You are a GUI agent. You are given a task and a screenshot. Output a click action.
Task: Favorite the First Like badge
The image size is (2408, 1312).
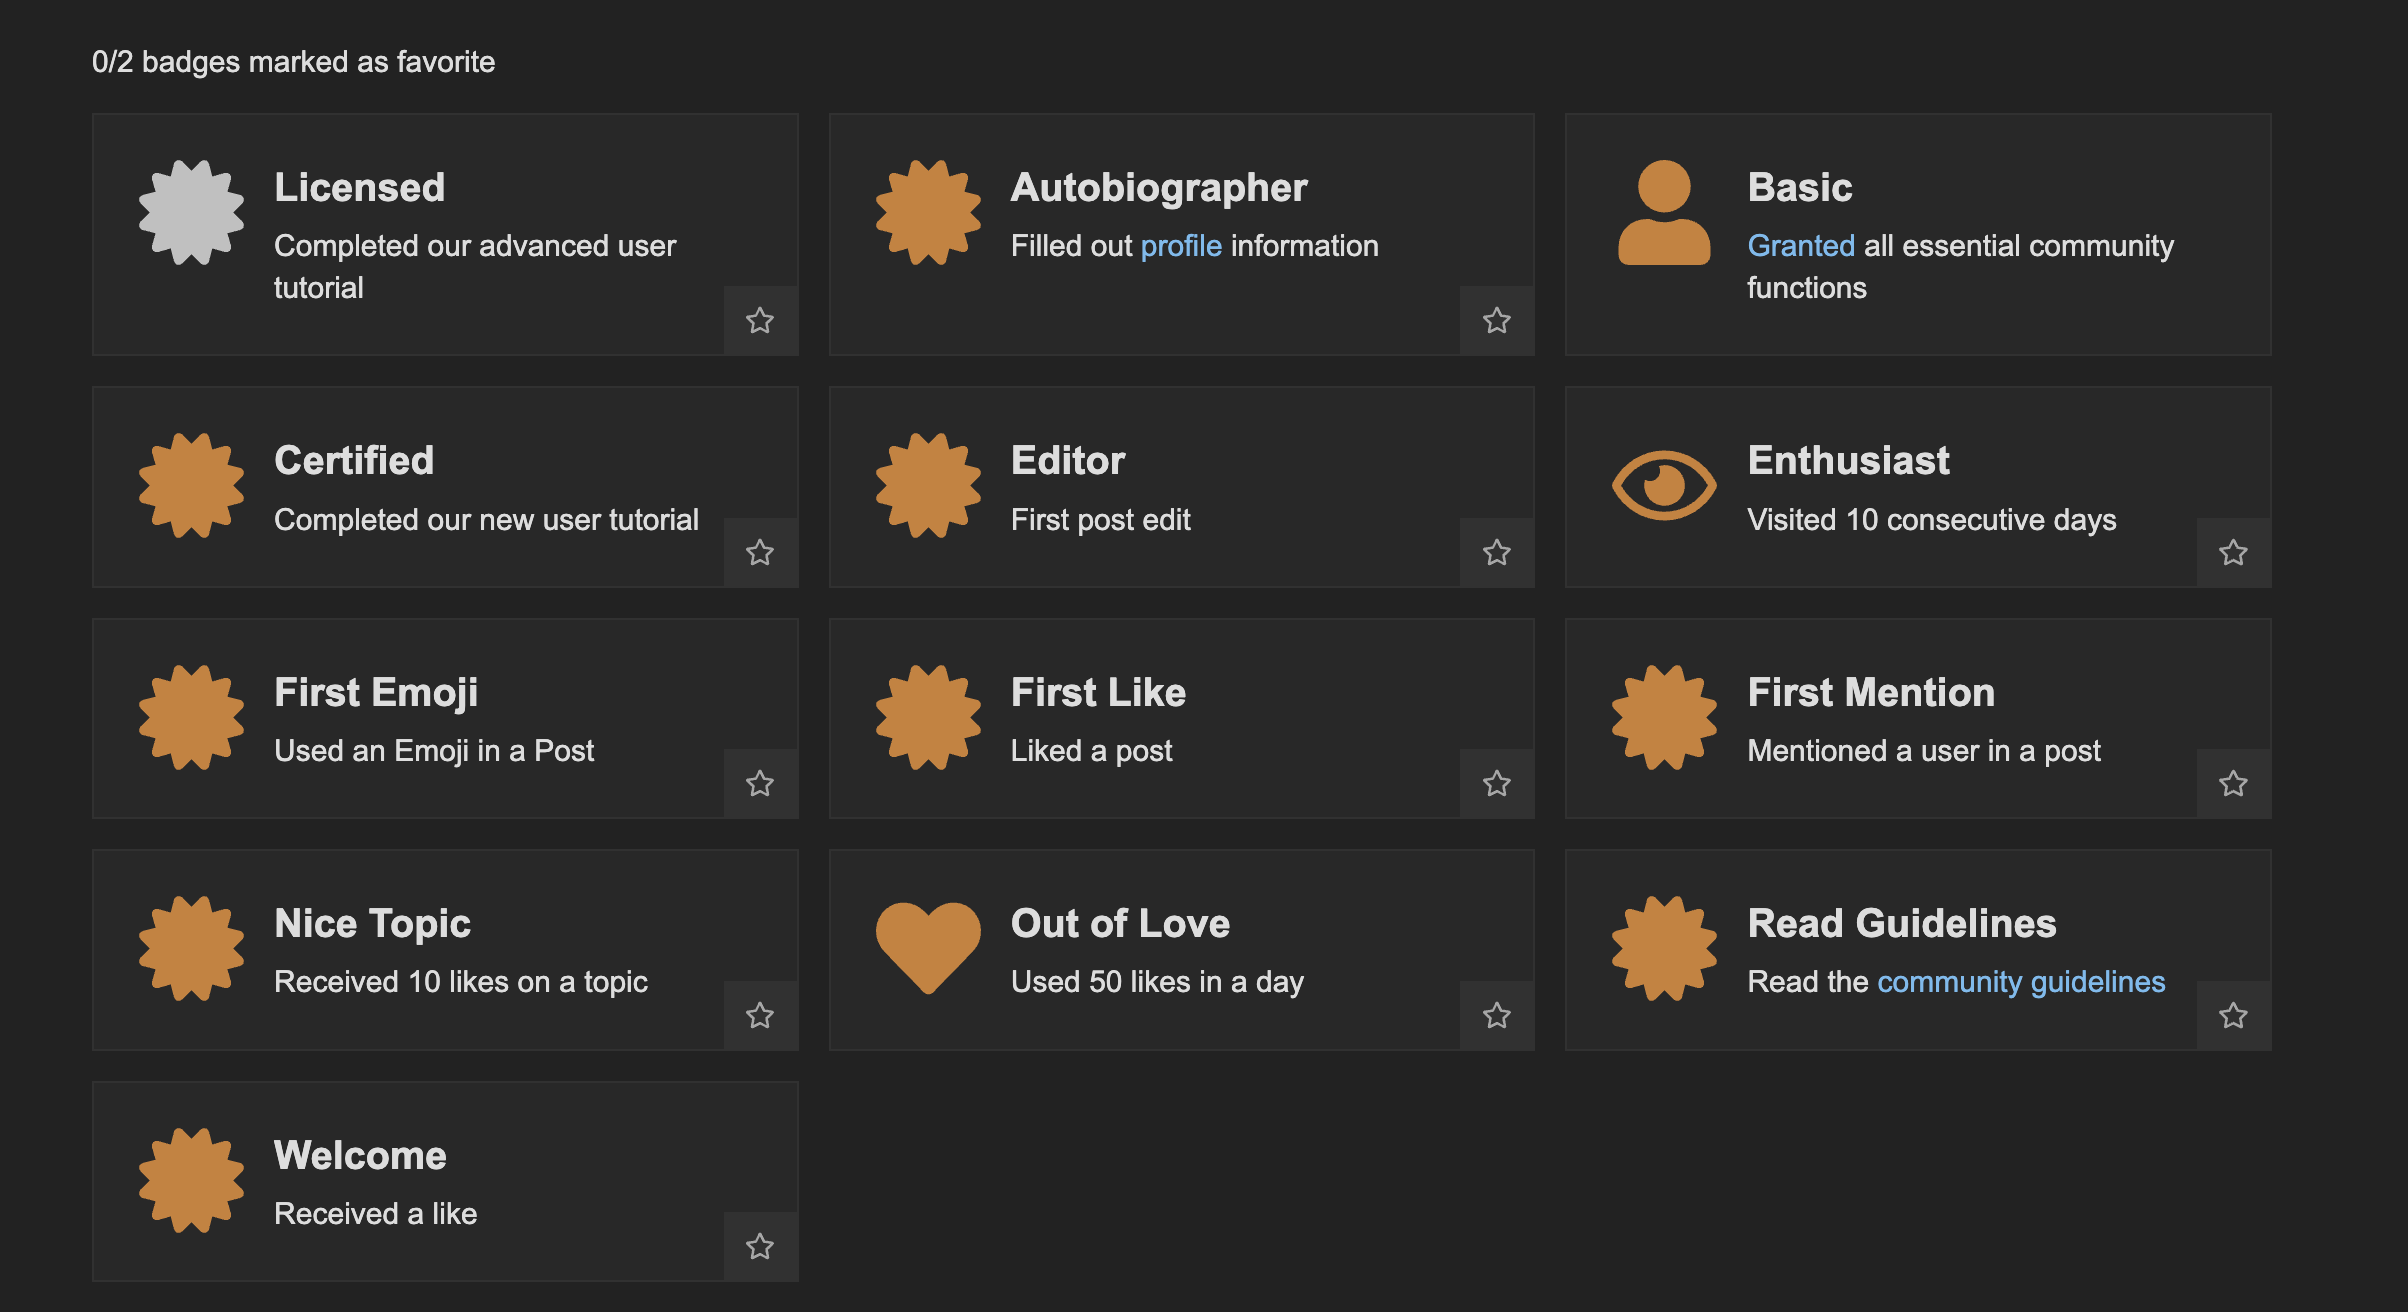click(x=1496, y=783)
